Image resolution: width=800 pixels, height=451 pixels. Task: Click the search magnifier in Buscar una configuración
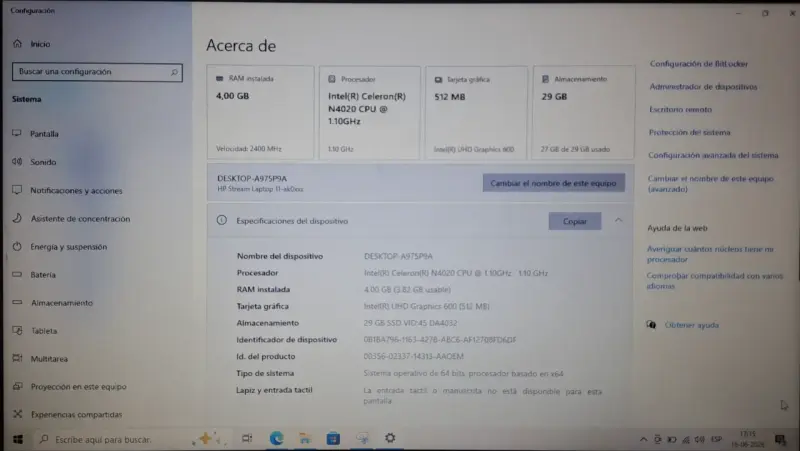coord(174,72)
